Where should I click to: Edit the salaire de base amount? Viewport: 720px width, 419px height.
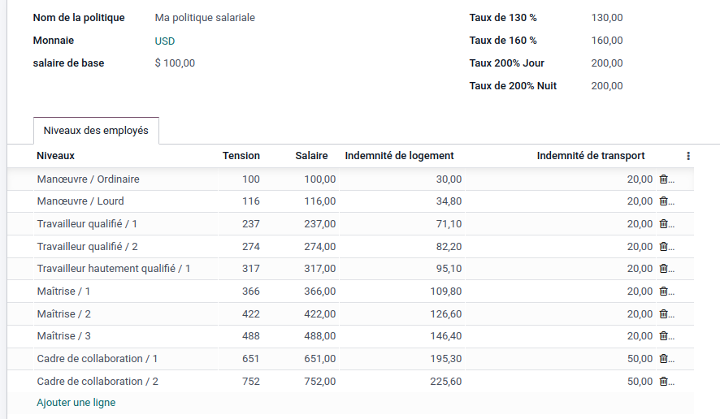[175, 63]
